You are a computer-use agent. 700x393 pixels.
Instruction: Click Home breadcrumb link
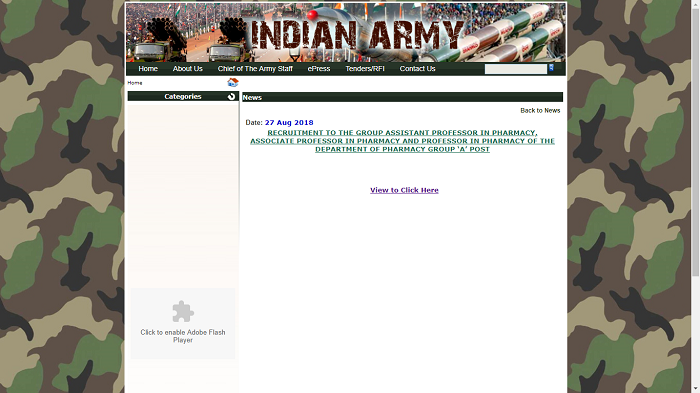click(135, 83)
